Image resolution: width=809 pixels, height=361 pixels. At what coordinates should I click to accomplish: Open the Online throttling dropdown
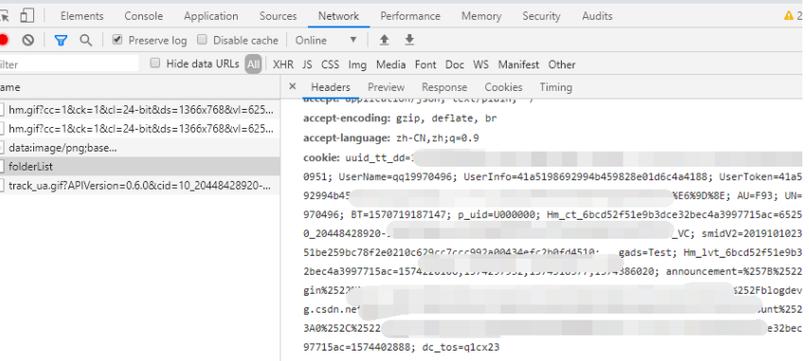326,40
